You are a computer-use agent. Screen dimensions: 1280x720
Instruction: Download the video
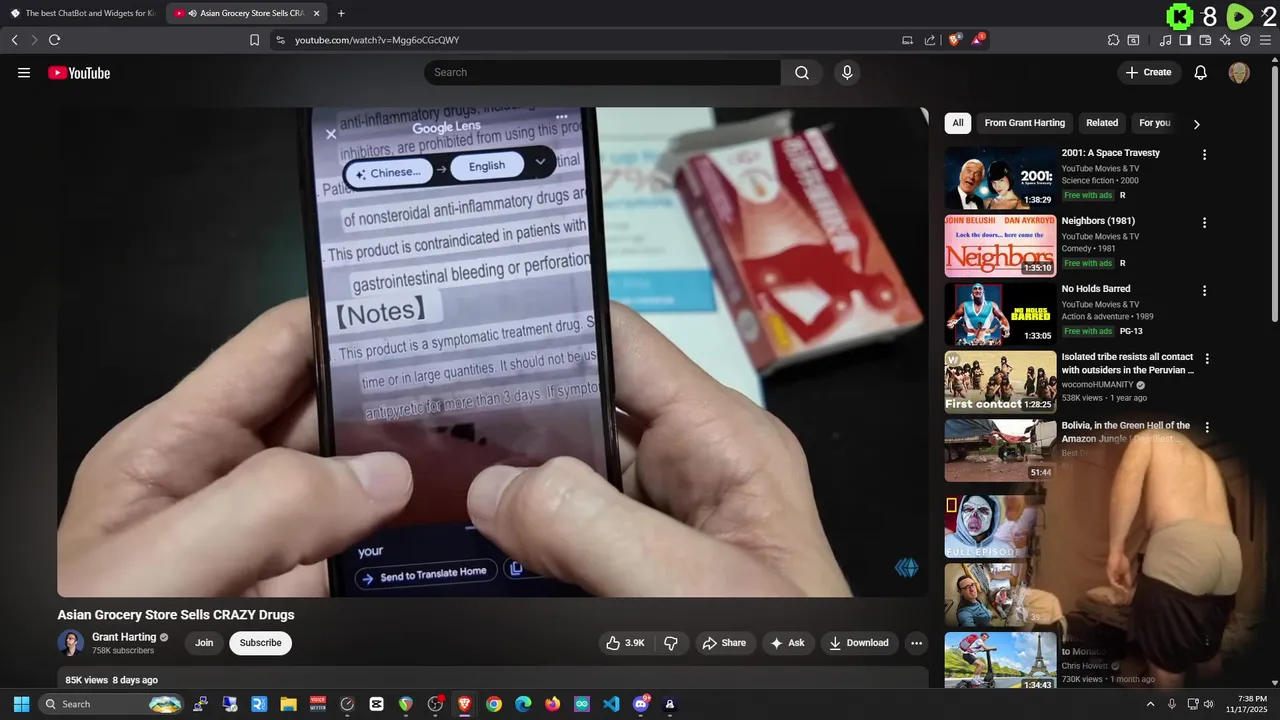pyautogui.click(x=859, y=643)
